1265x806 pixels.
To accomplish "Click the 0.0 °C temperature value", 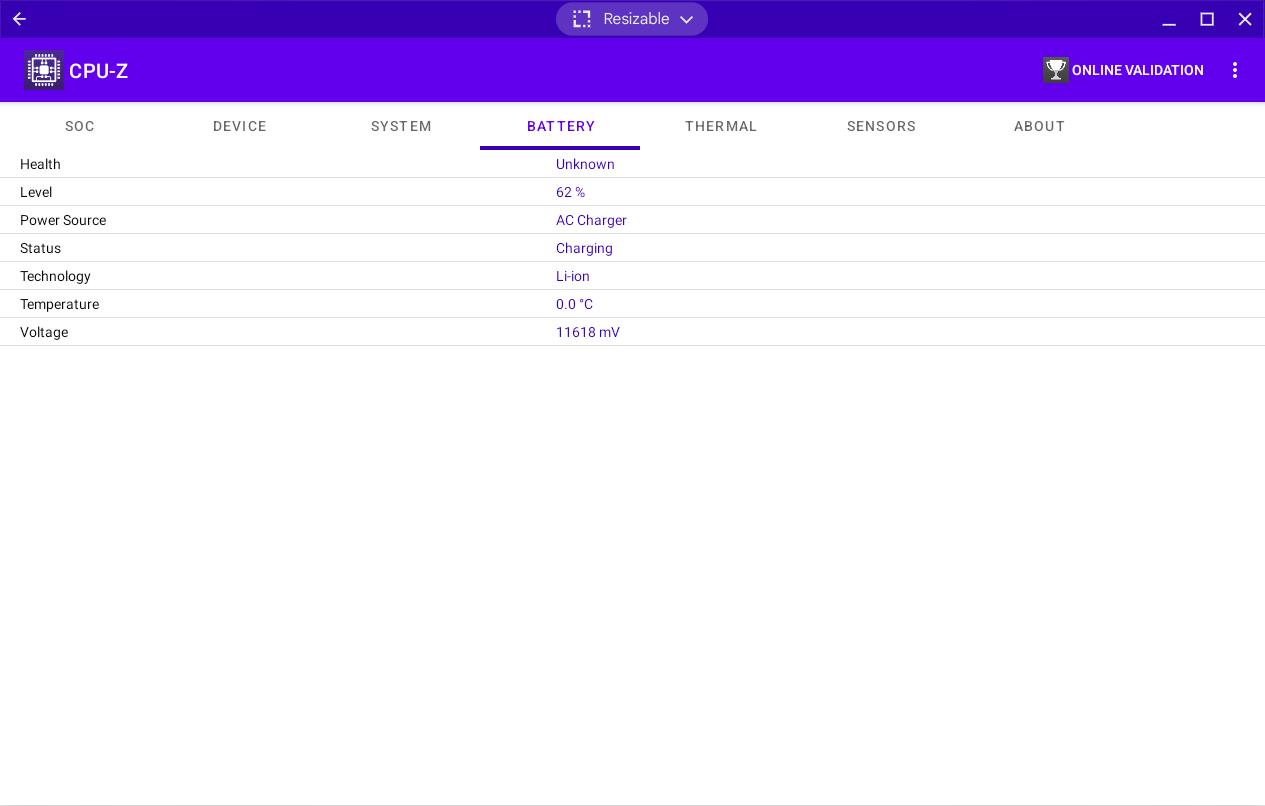I will click(x=574, y=304).
